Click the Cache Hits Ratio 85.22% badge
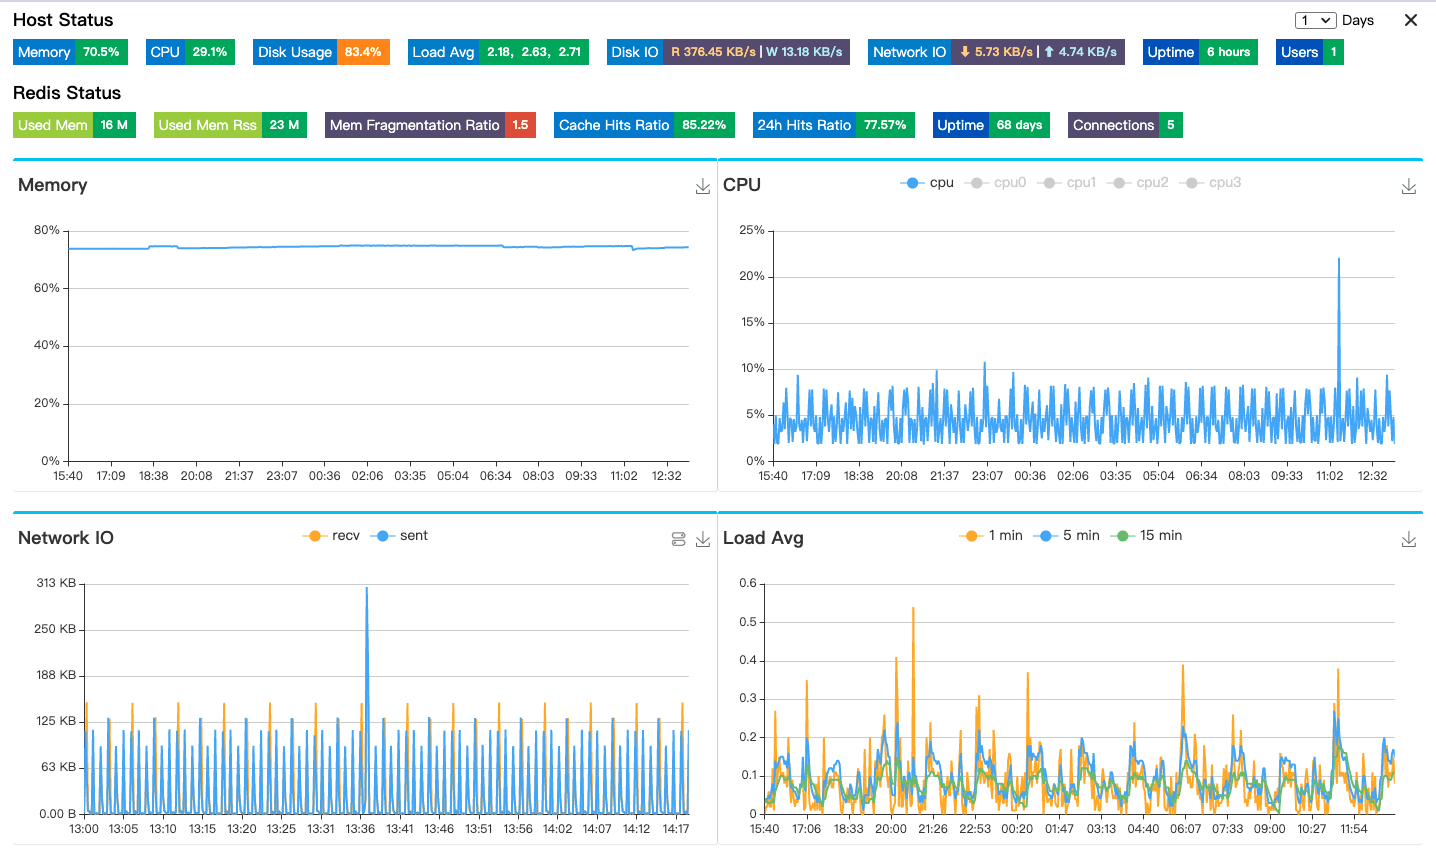1436x863 pixels. click(x=644, y=125)
